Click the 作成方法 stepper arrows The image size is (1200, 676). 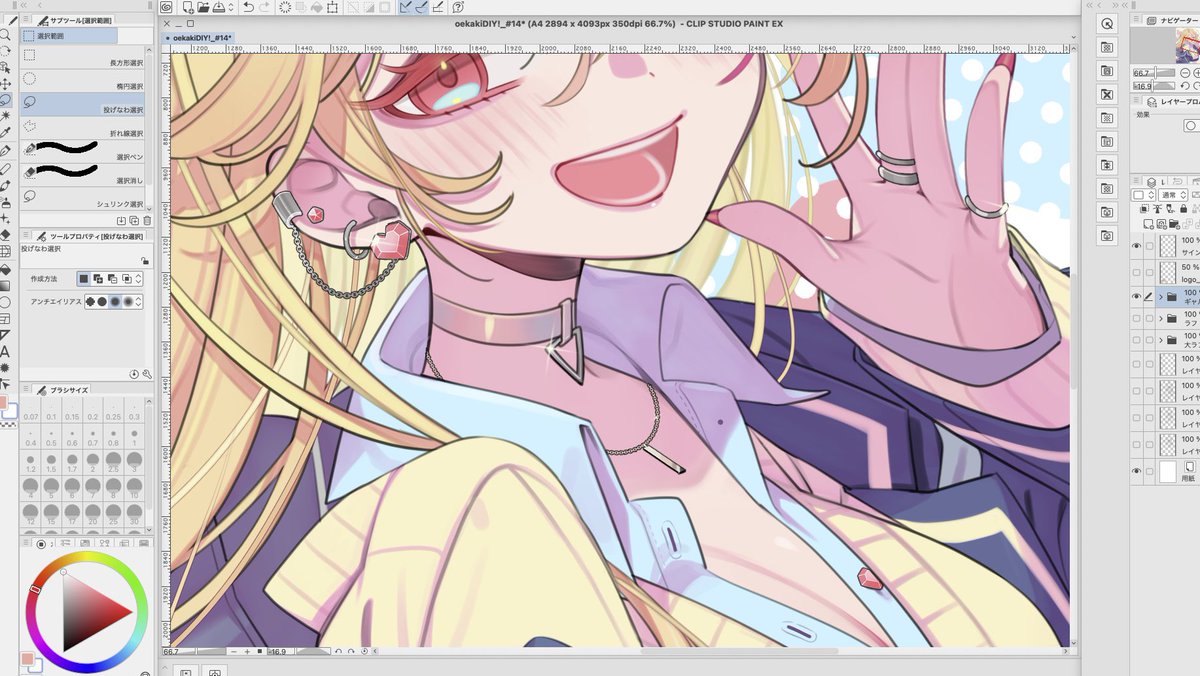coord(139,279)
